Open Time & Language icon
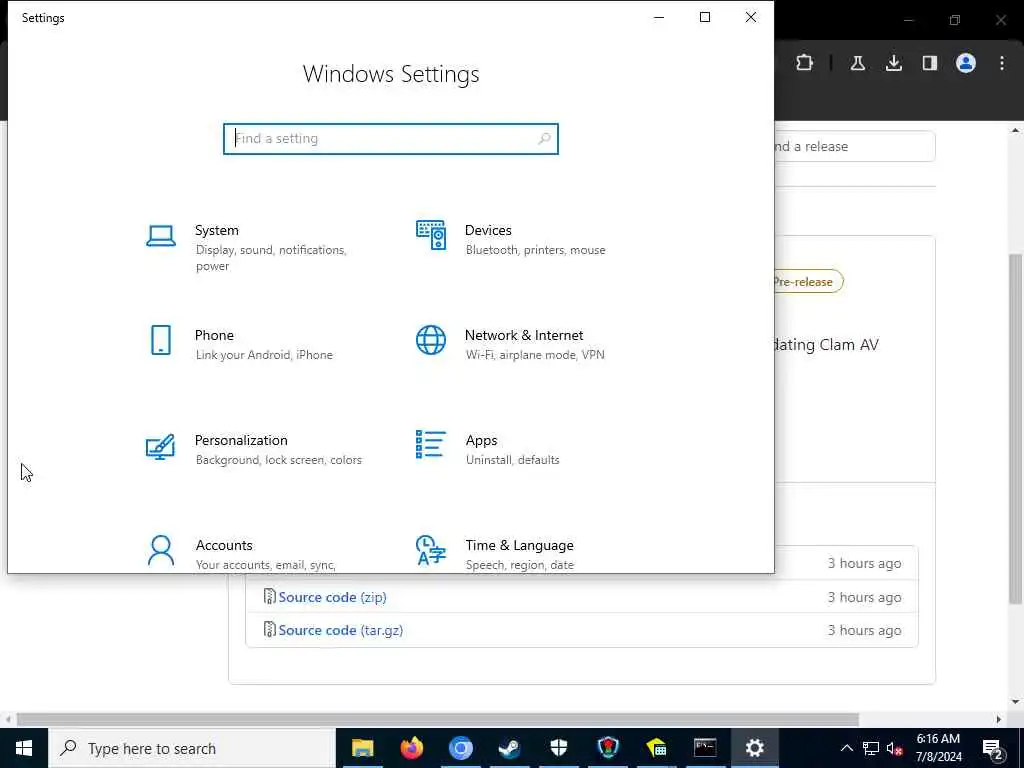Viewport: 1024px width, 768px height. click(431, 551)
